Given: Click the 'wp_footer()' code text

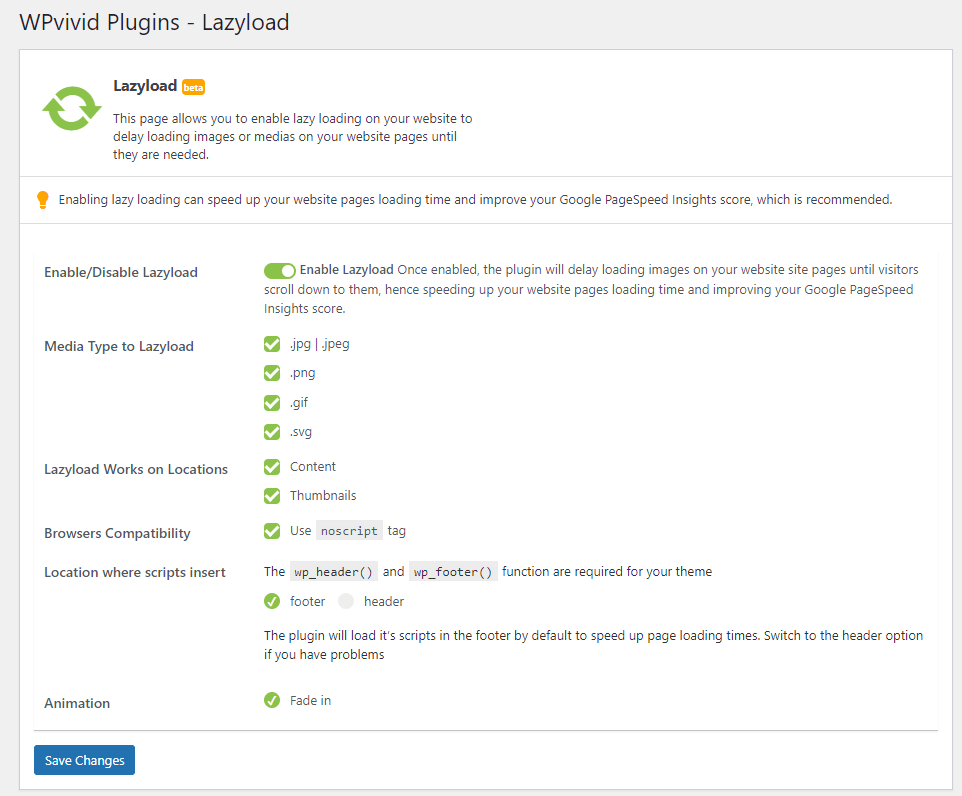Looking at the screenshot, I should pyautogui.click(x=453, y=572).
